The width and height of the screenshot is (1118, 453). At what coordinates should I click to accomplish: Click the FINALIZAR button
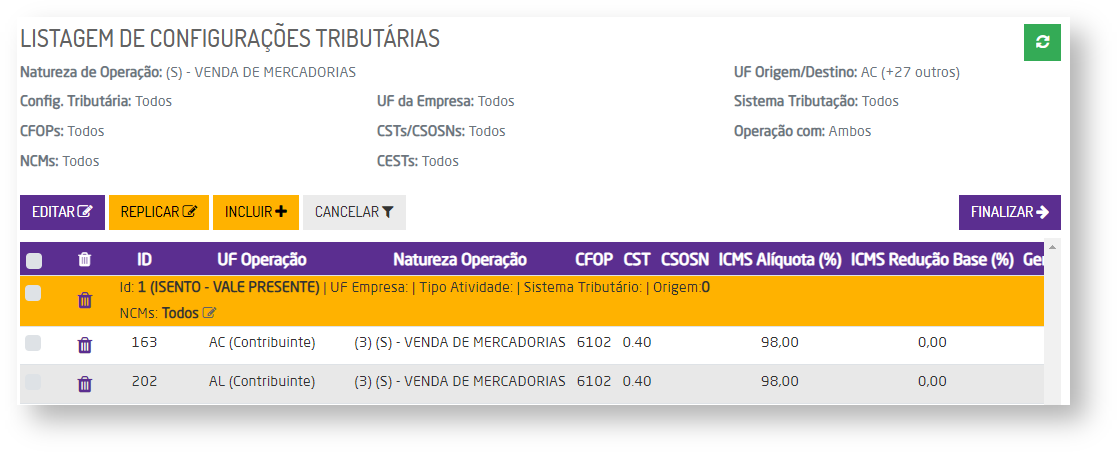[x=1009, y=212]
